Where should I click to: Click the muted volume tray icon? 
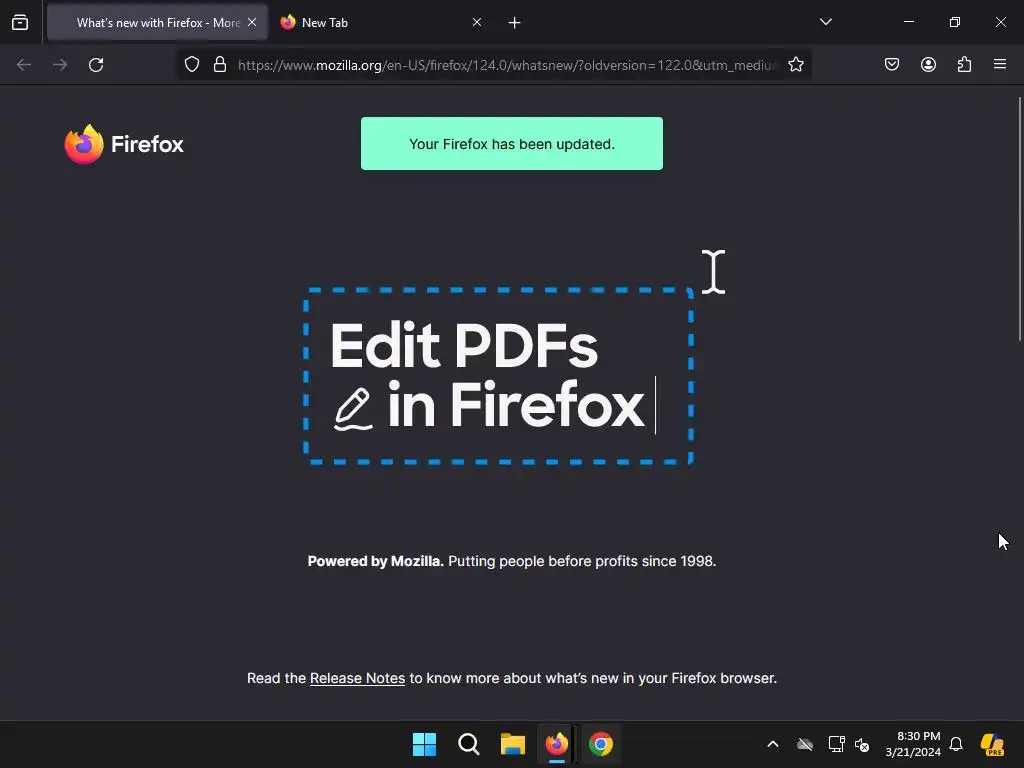862,744
